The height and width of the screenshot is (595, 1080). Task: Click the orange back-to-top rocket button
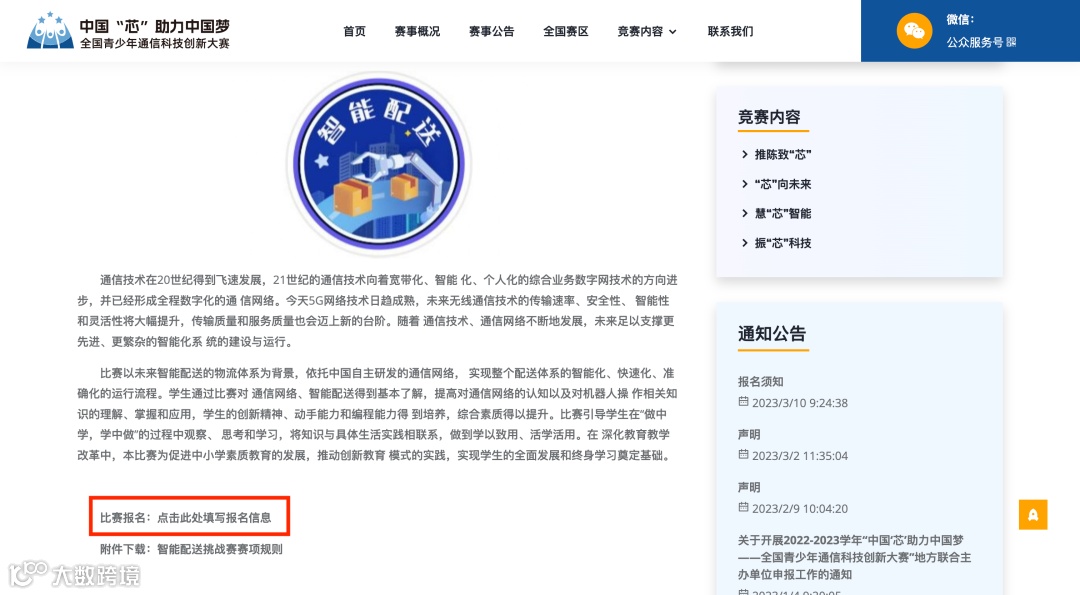tap(1032, 514)
